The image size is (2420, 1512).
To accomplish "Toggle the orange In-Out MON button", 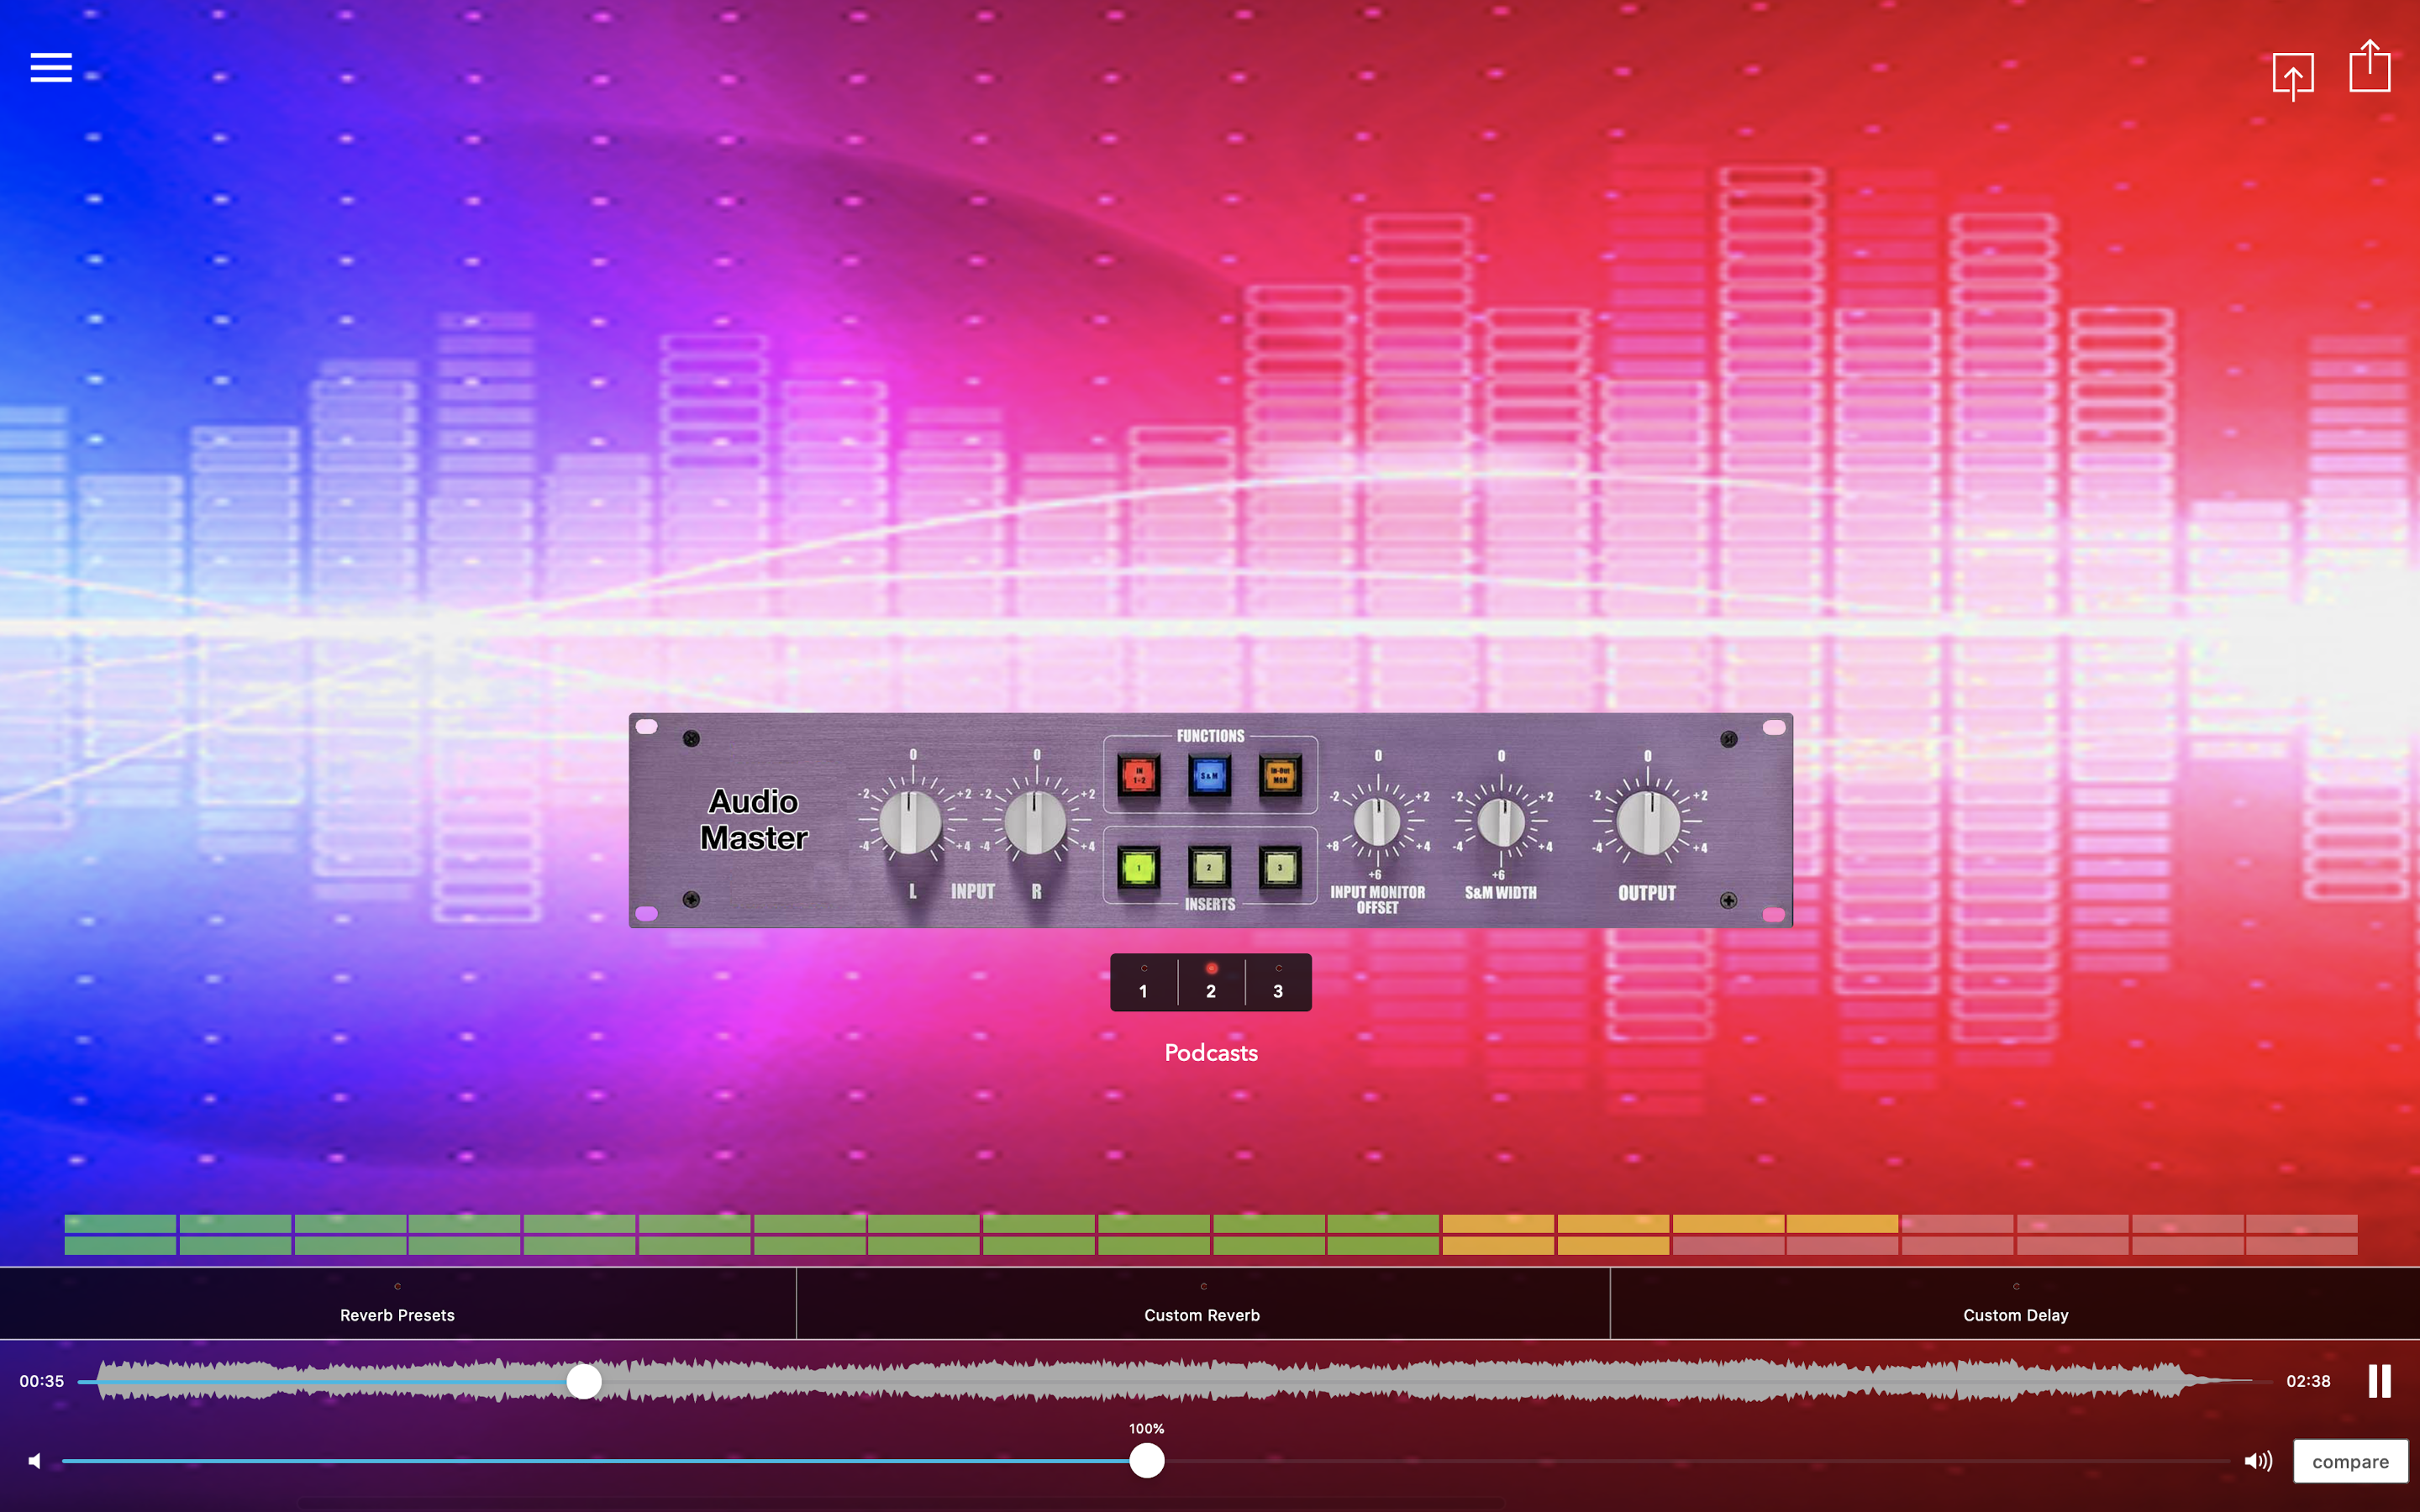I will coord(1280,775).
